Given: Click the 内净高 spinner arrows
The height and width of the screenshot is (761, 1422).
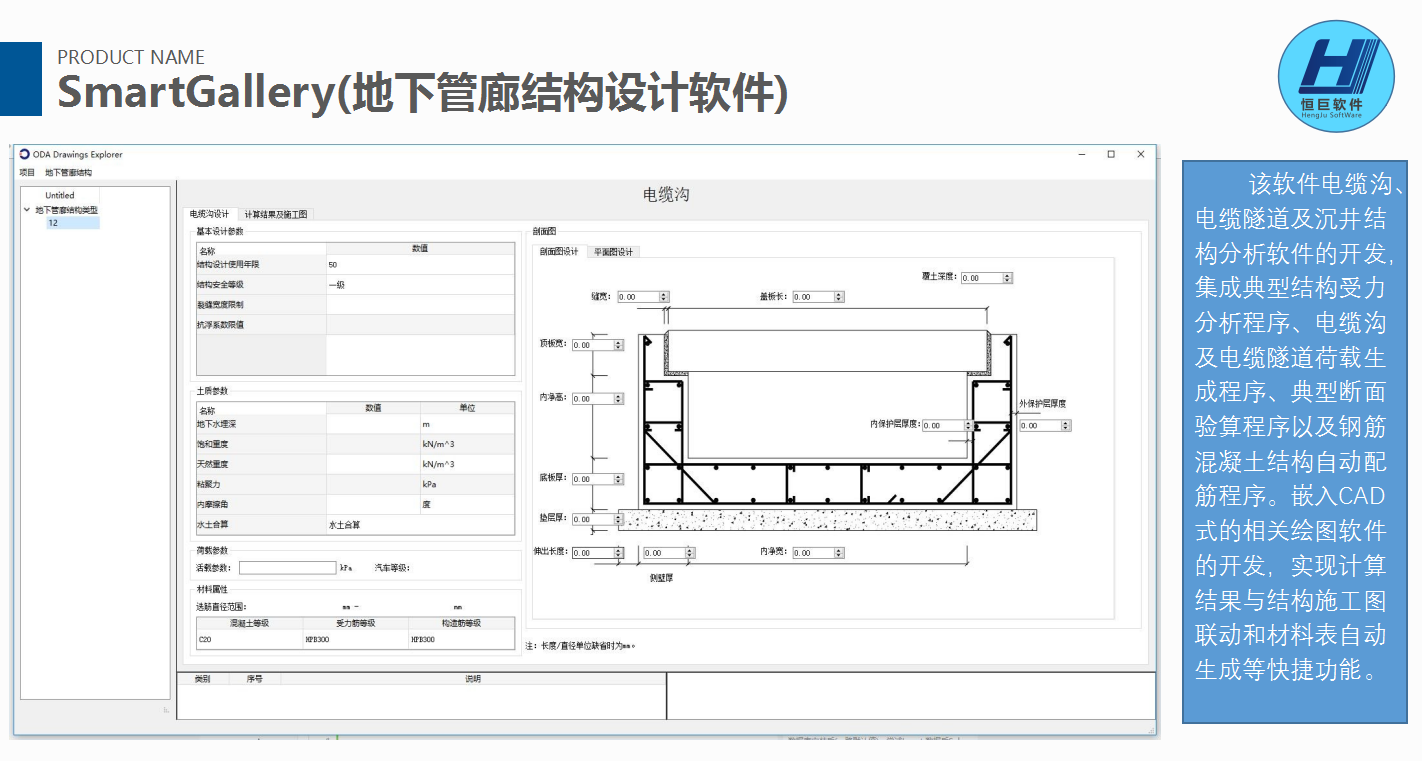Looking at the screenshot, I should click(x=618, y=399).
